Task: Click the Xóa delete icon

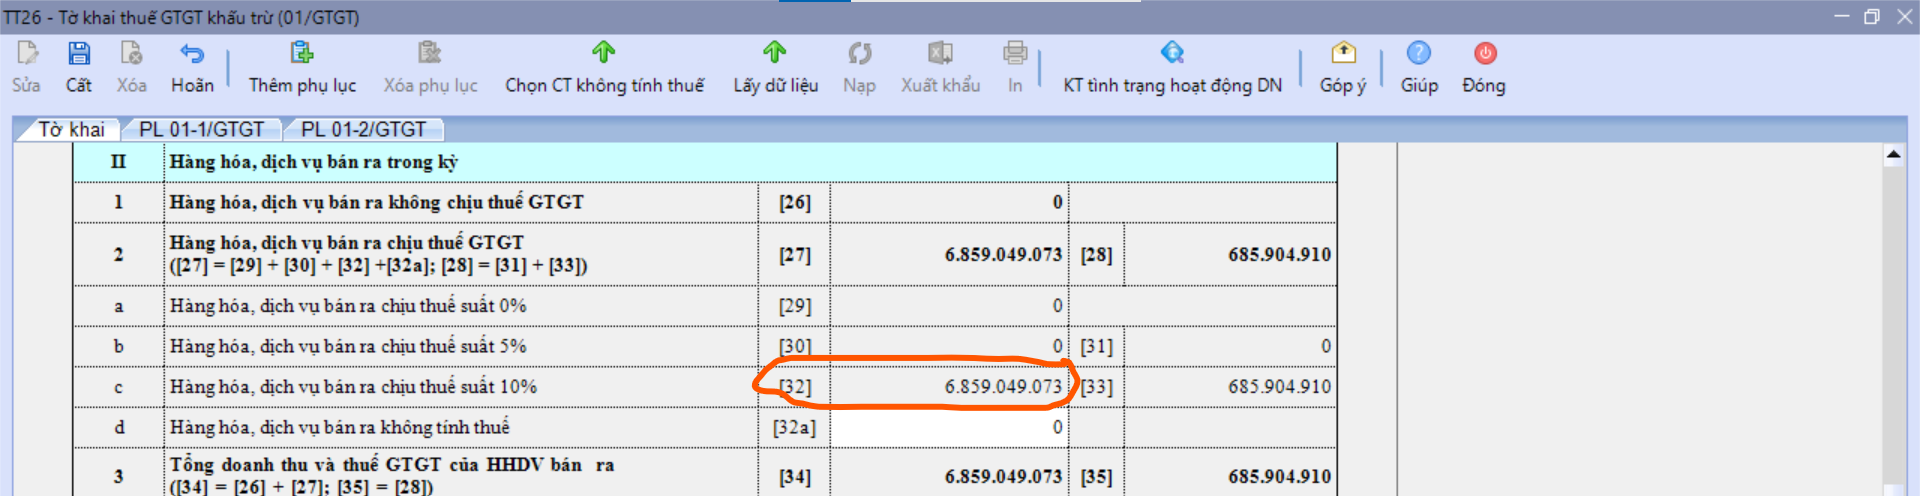Action: (131, 54)
